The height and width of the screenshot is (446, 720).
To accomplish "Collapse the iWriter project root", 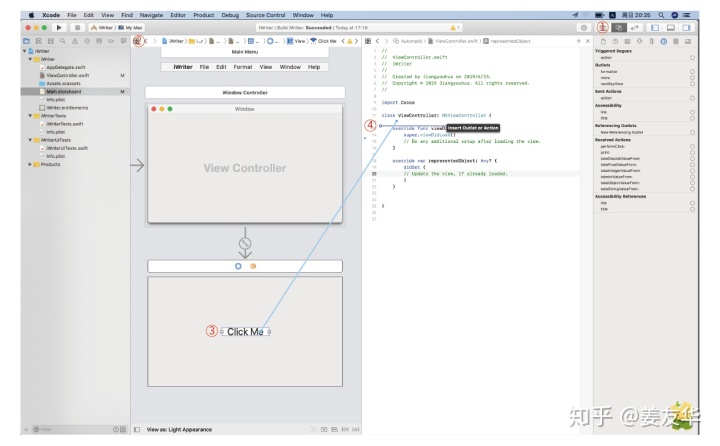I will [x=25, y=51].
